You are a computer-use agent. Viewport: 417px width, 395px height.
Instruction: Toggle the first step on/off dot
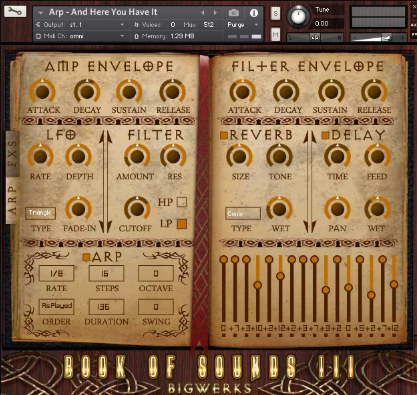[224, 335]
